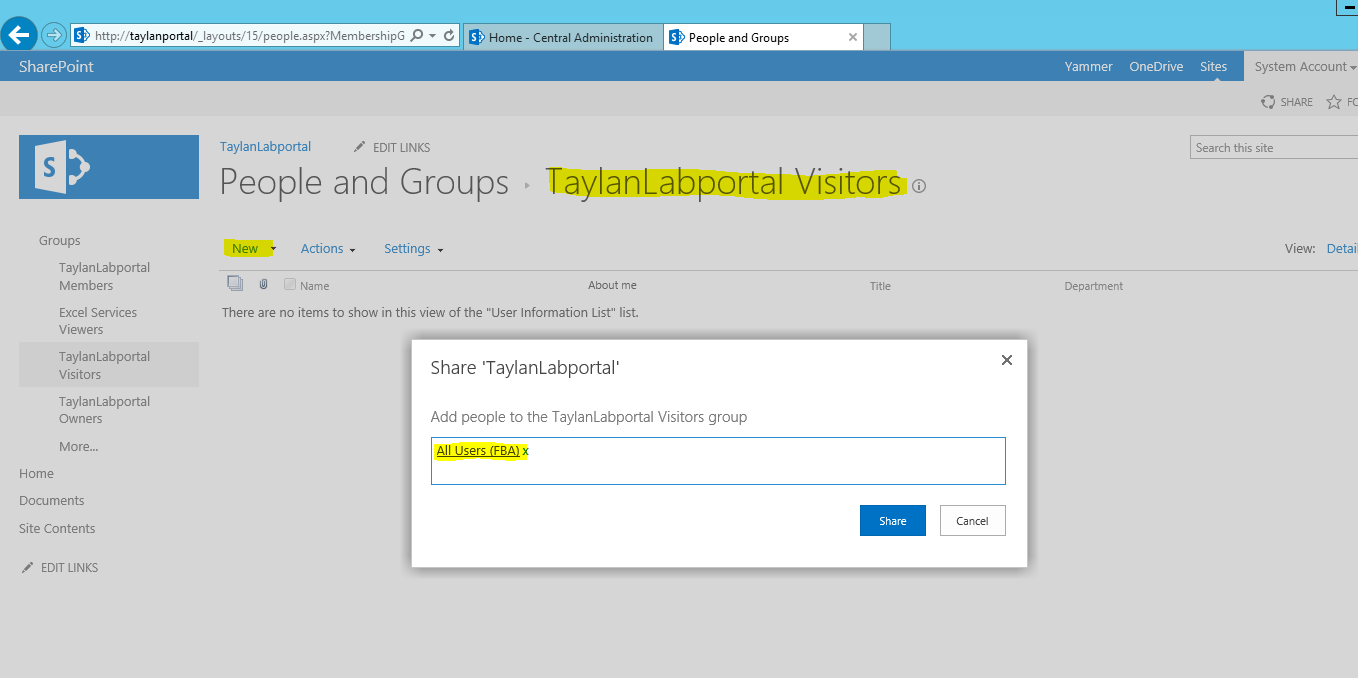Open TaylanLabportal Members group
This screenshot has height=678, width=1358.
[104, 277]
